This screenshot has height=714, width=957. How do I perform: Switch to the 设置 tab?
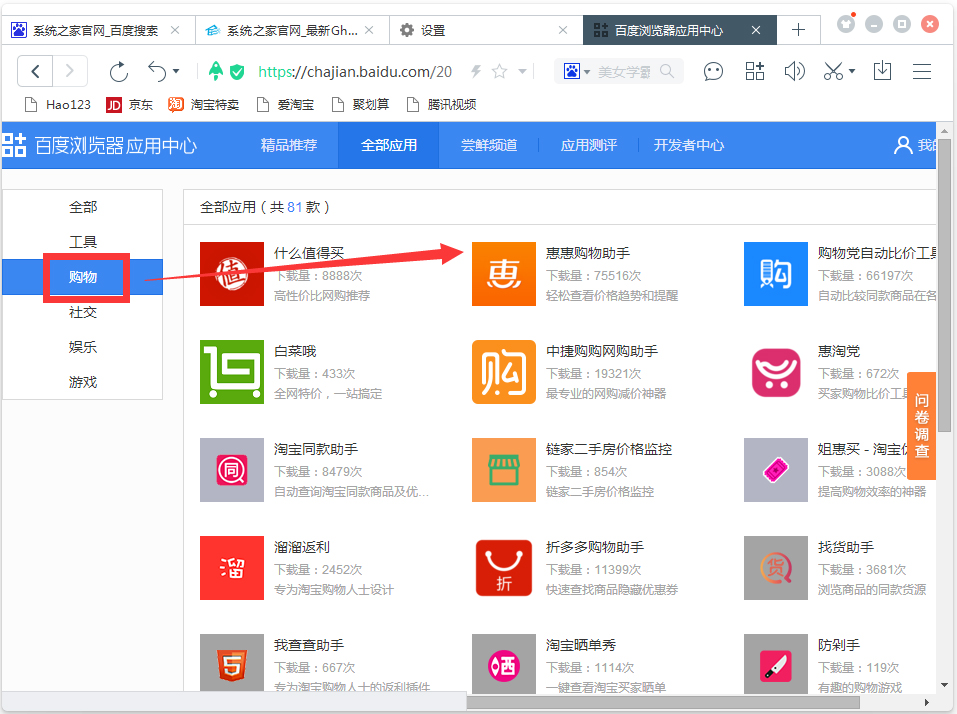486,31
